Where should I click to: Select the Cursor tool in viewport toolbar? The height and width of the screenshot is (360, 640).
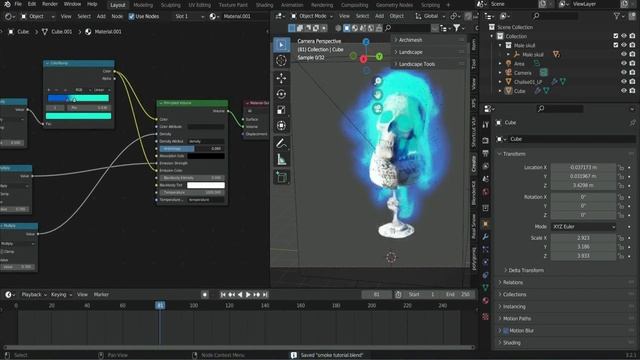pyautogui.click(x=281, y=61)
